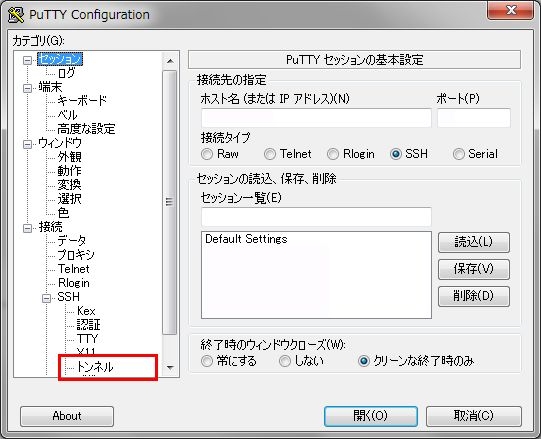Collapse the ウィンドウ tree node
This screenshot has height=439, width=541.
click(27, 144)
